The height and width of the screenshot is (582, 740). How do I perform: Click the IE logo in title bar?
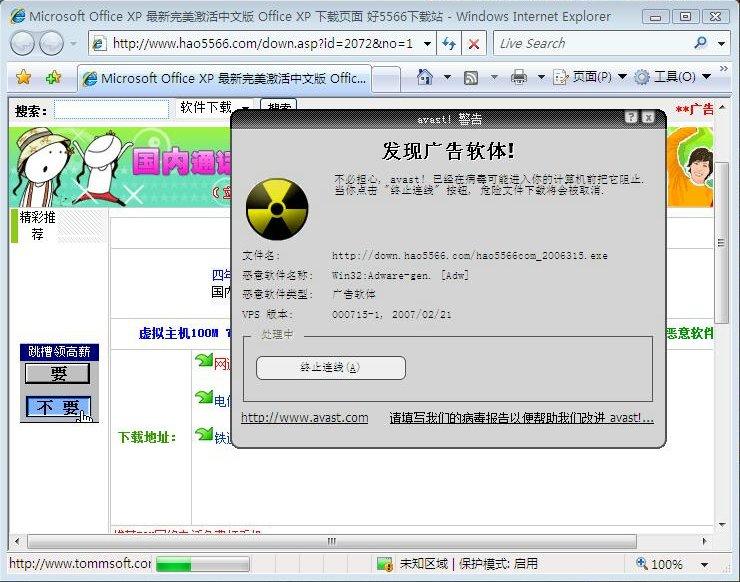tap(17, 16)
